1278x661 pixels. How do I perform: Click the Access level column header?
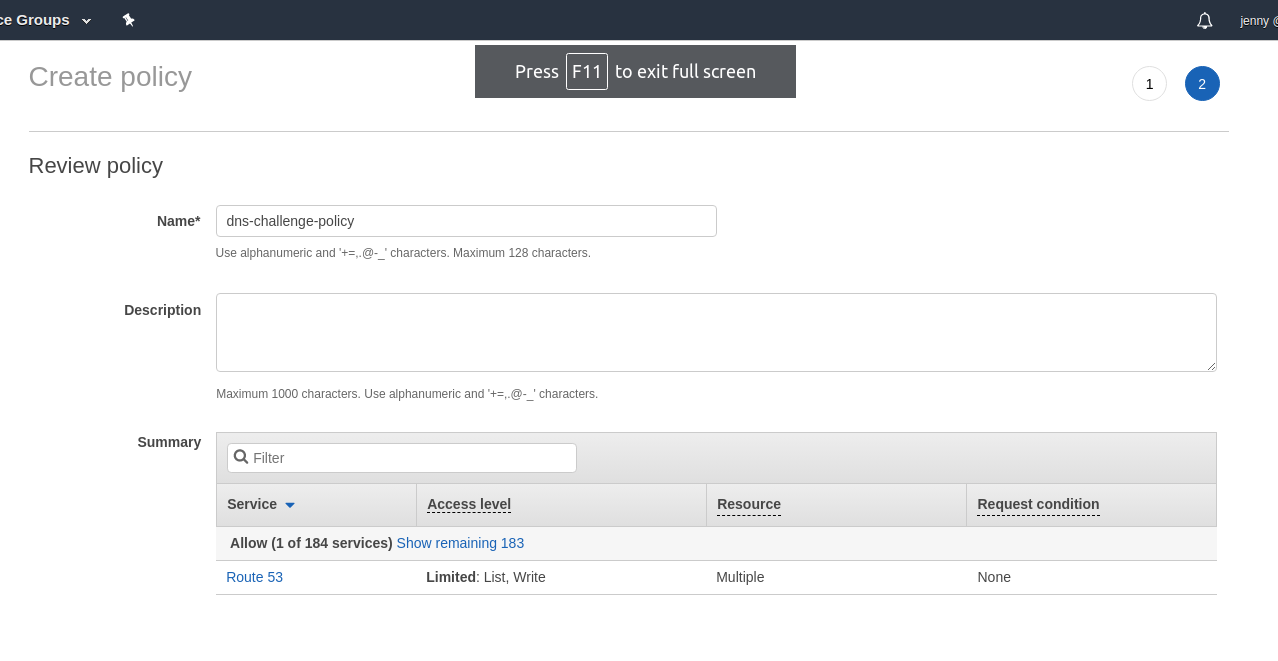(469, 504)
